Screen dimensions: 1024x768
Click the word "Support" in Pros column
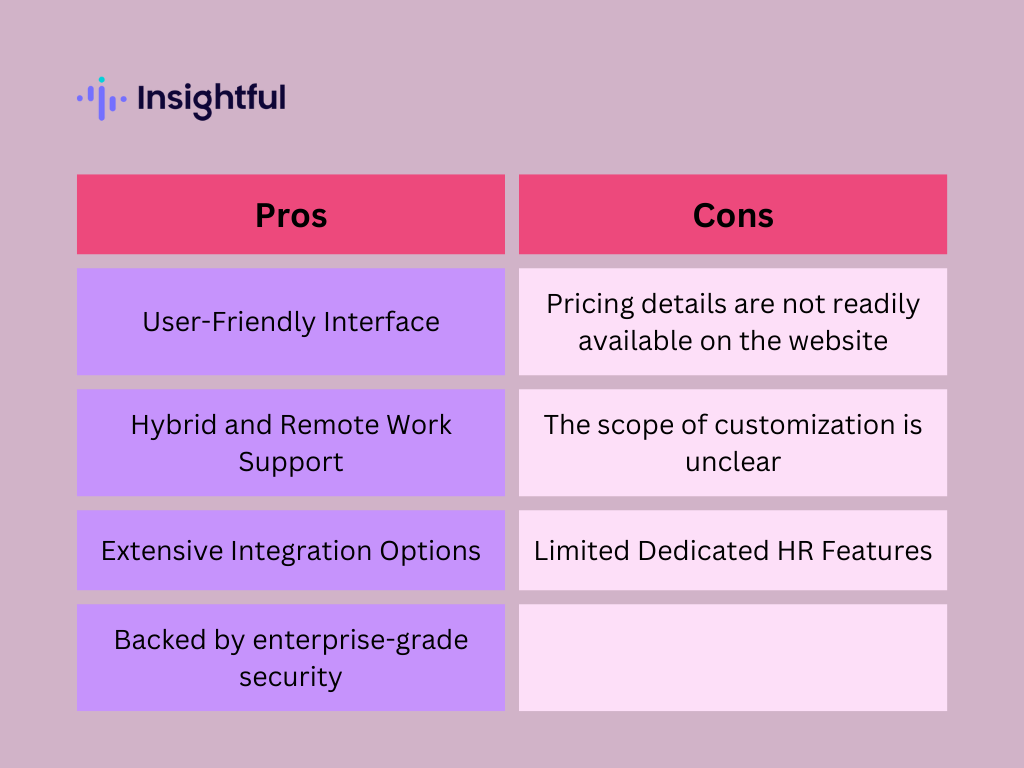pos(291,462)
